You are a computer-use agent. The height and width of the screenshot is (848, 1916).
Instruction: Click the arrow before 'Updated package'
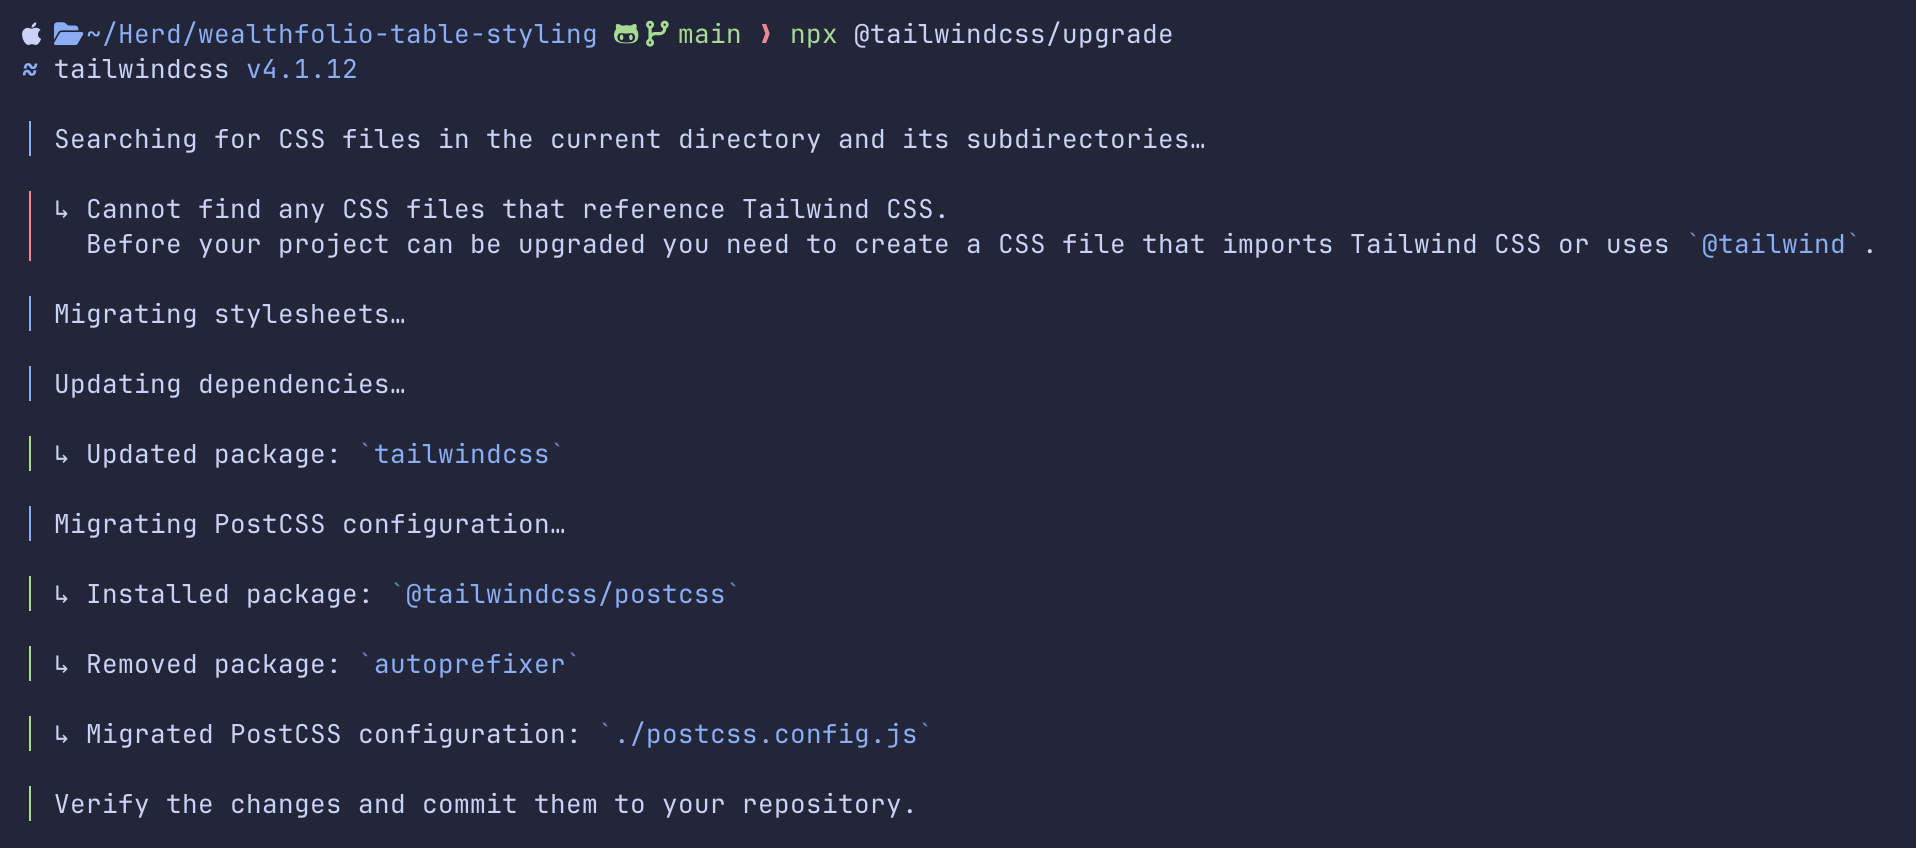click(62, 455)
